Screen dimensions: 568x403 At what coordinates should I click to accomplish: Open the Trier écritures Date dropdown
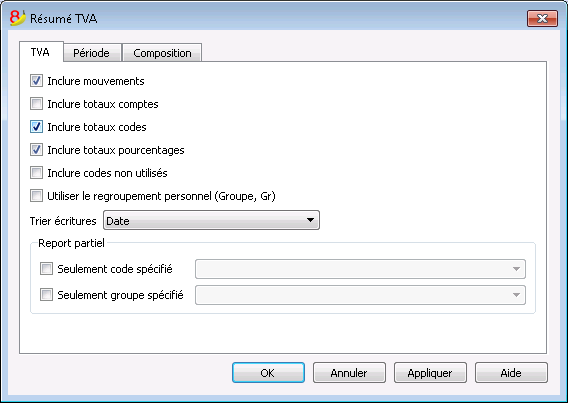211,220
